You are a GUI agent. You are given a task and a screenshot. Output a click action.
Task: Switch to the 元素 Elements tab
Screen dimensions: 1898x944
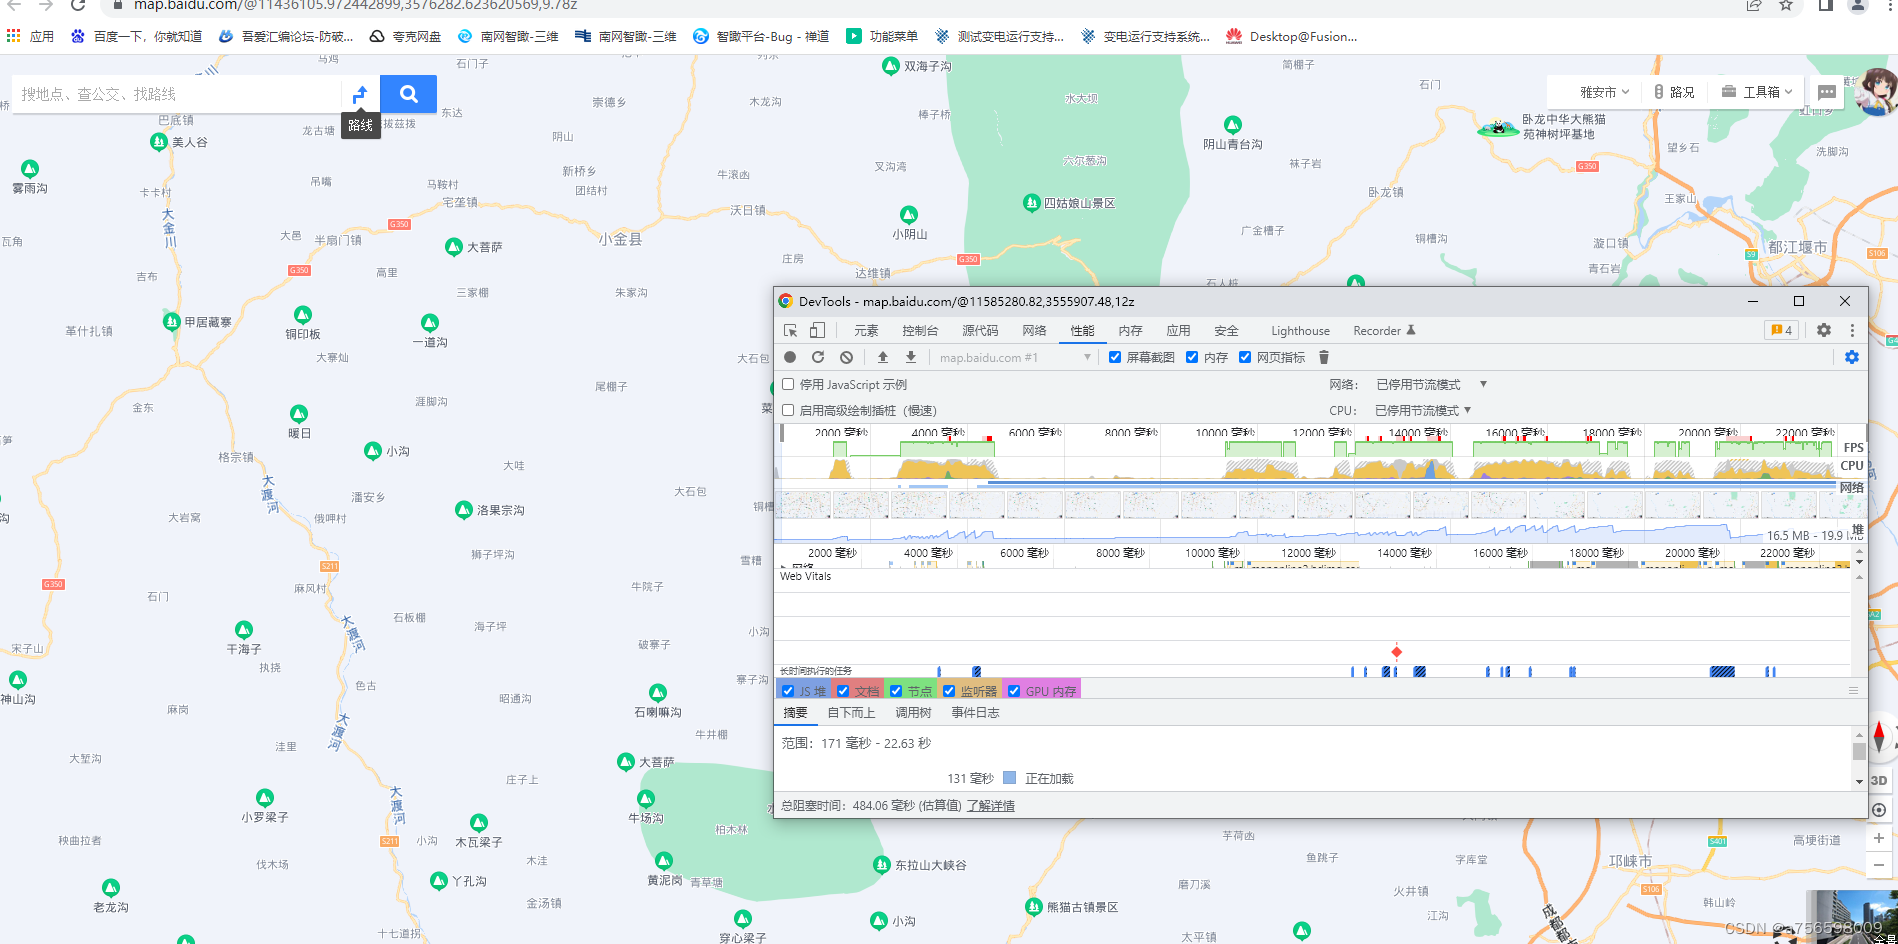click(866, 331)
